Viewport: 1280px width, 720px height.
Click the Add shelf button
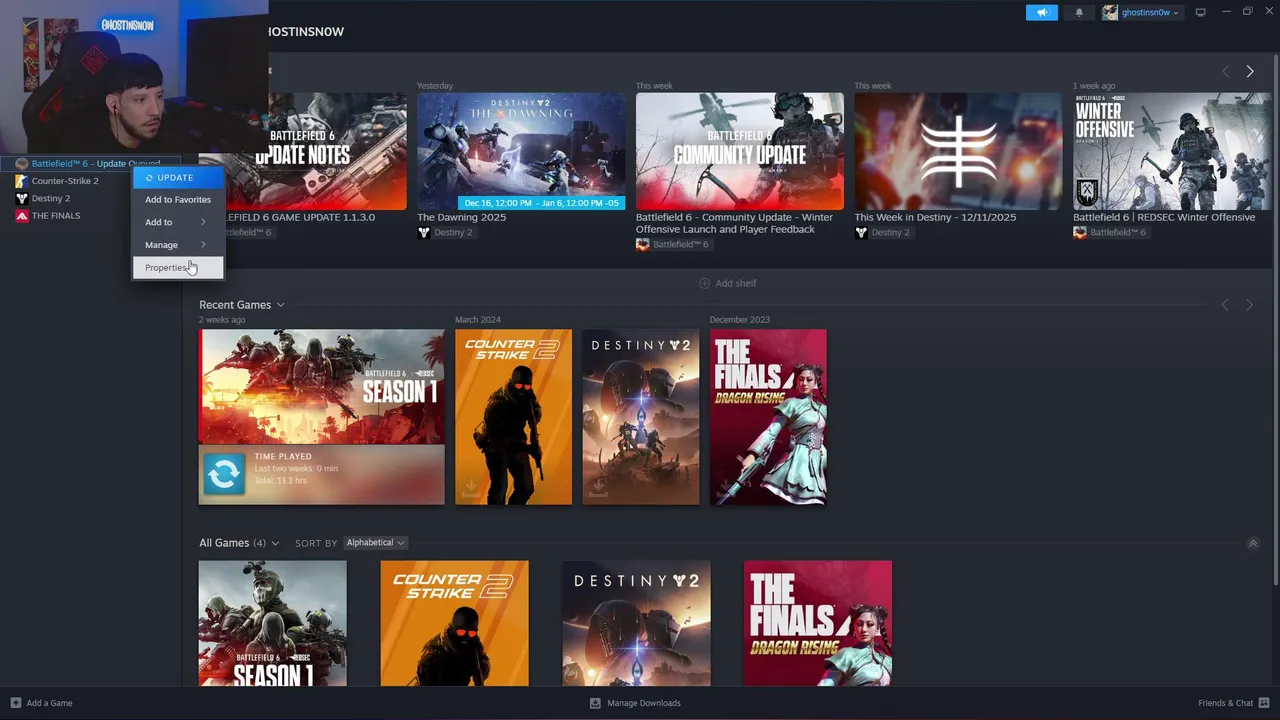(x=727, y=283)
